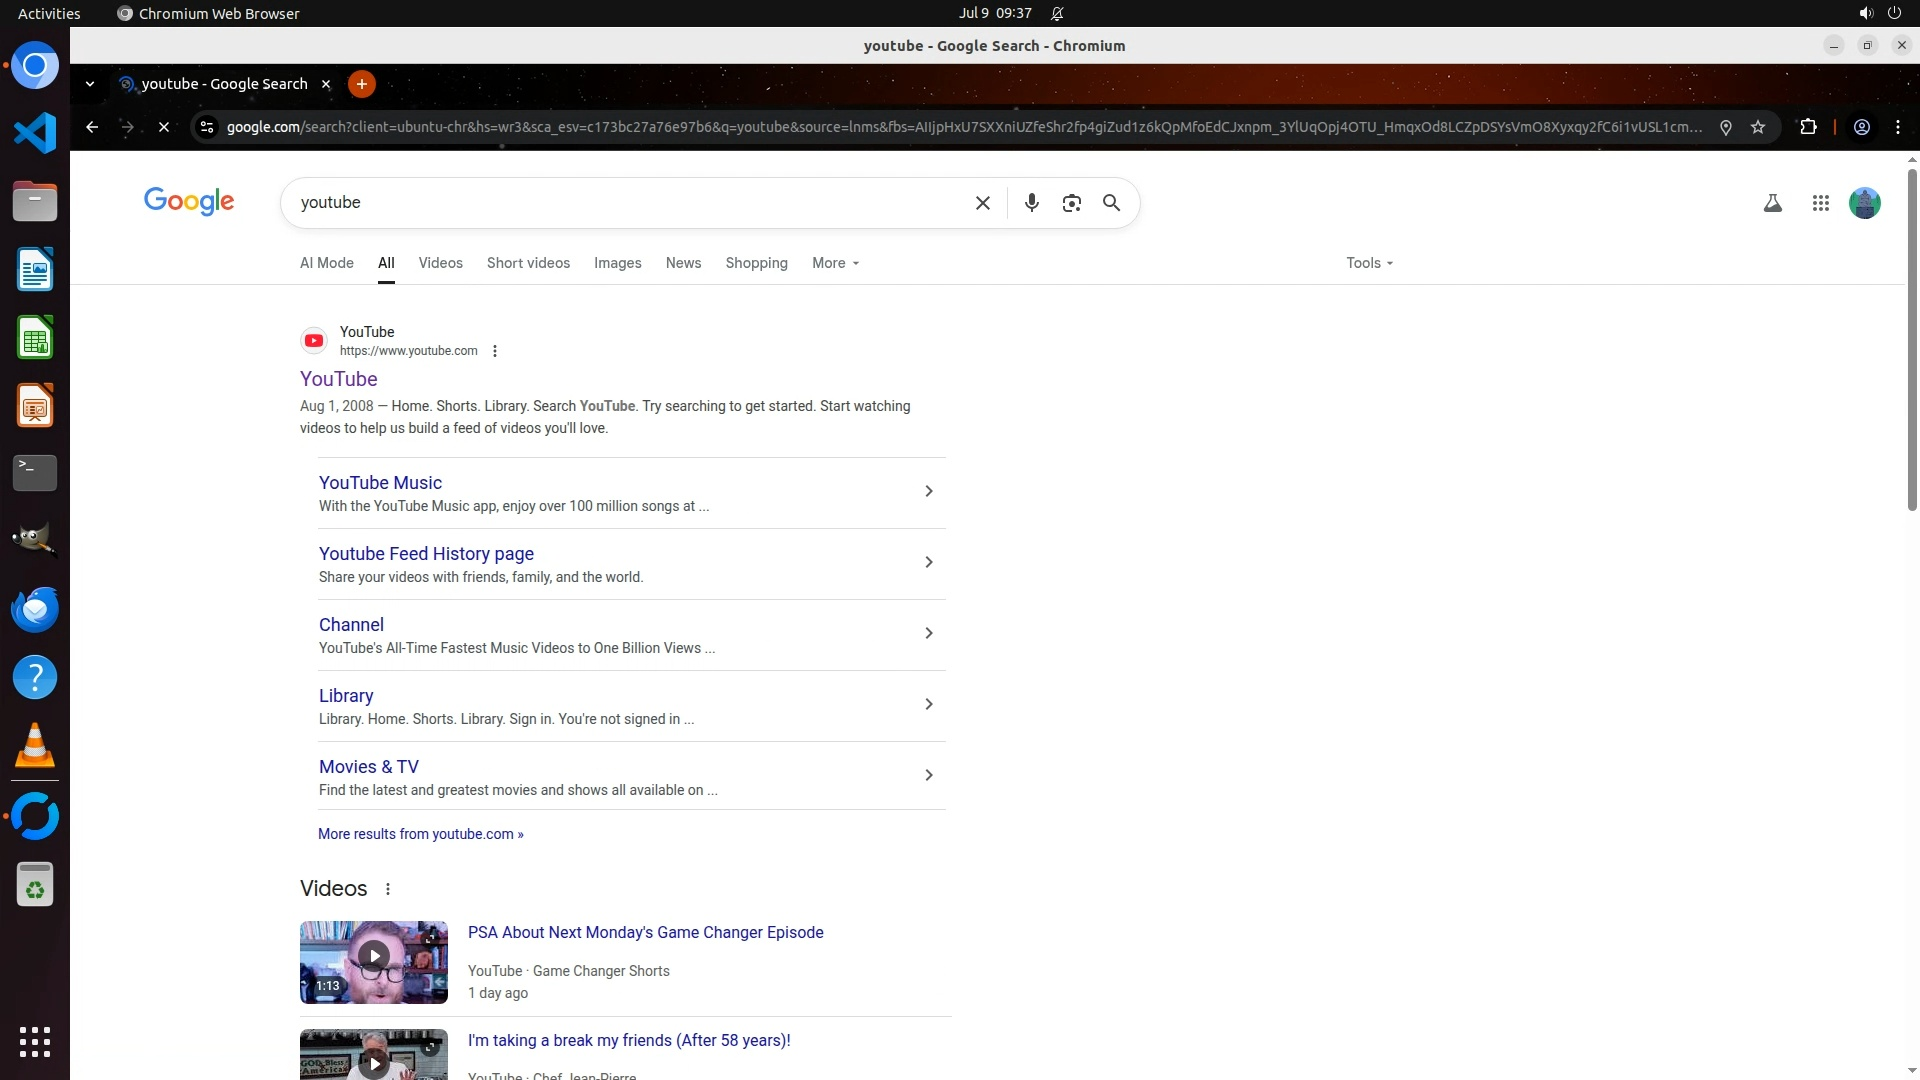This screenshot has width=1920, height=1080.
Task: Switch to the Images tab
Action: point(617,263)
